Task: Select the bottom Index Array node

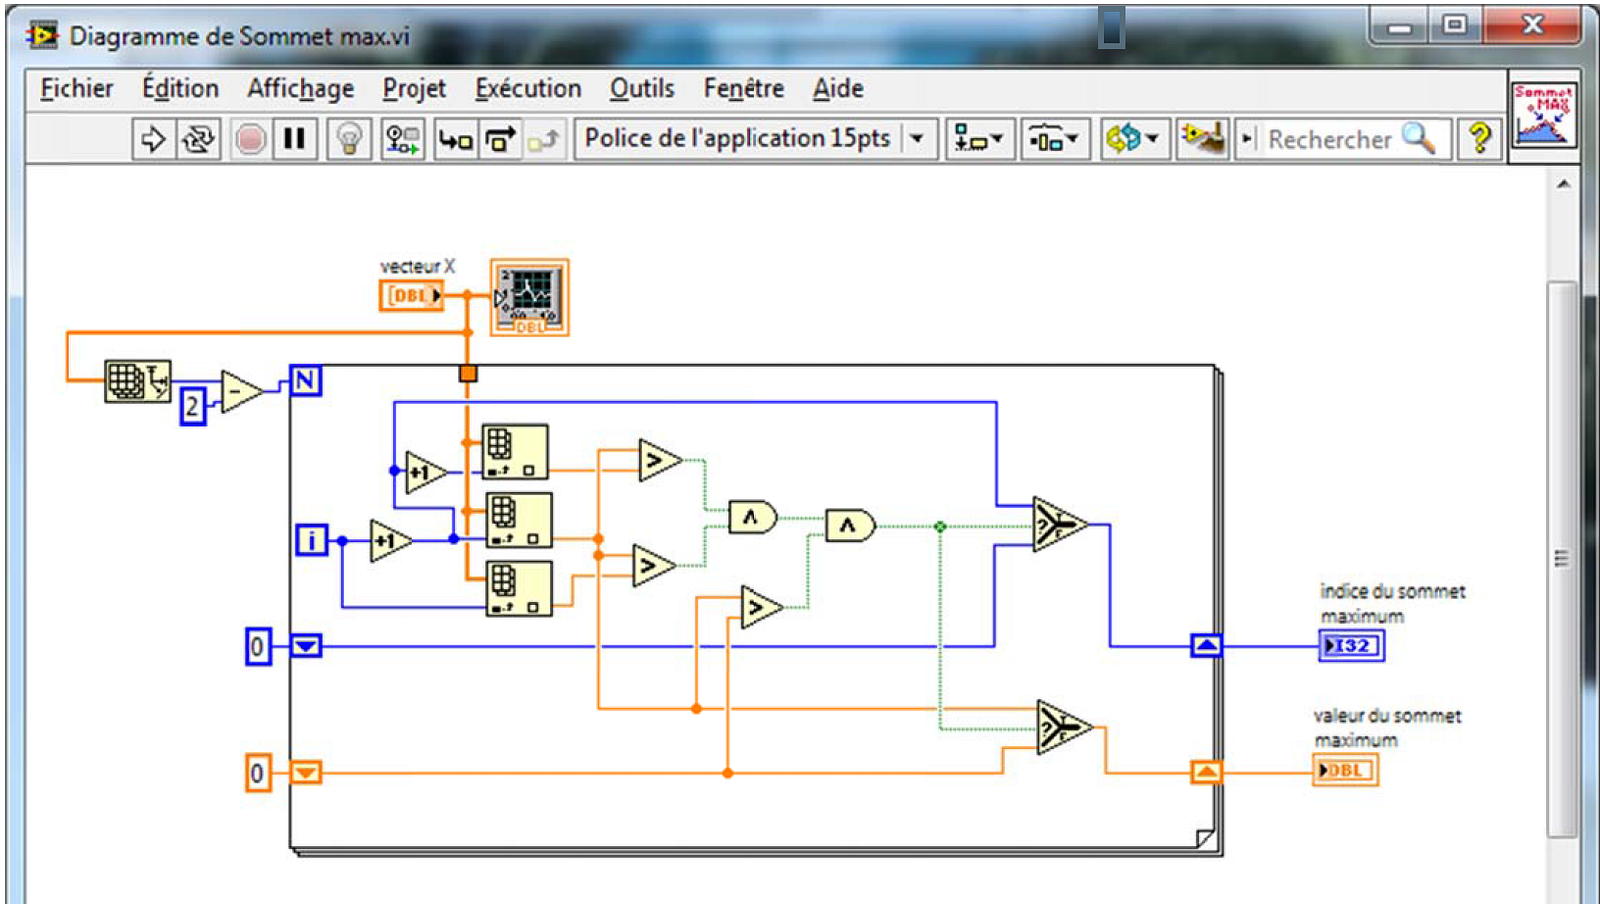Action: [x=519, y=588]
